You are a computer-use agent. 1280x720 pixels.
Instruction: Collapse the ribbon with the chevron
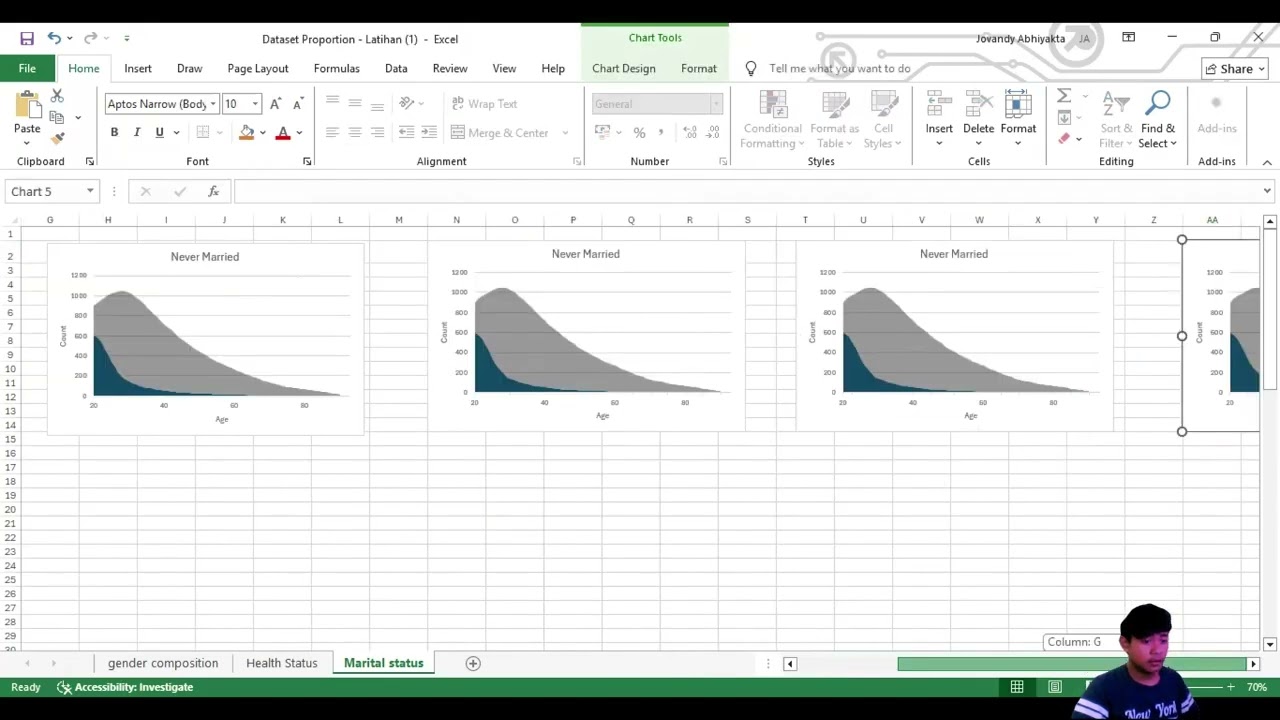(x=1267, y=162)
